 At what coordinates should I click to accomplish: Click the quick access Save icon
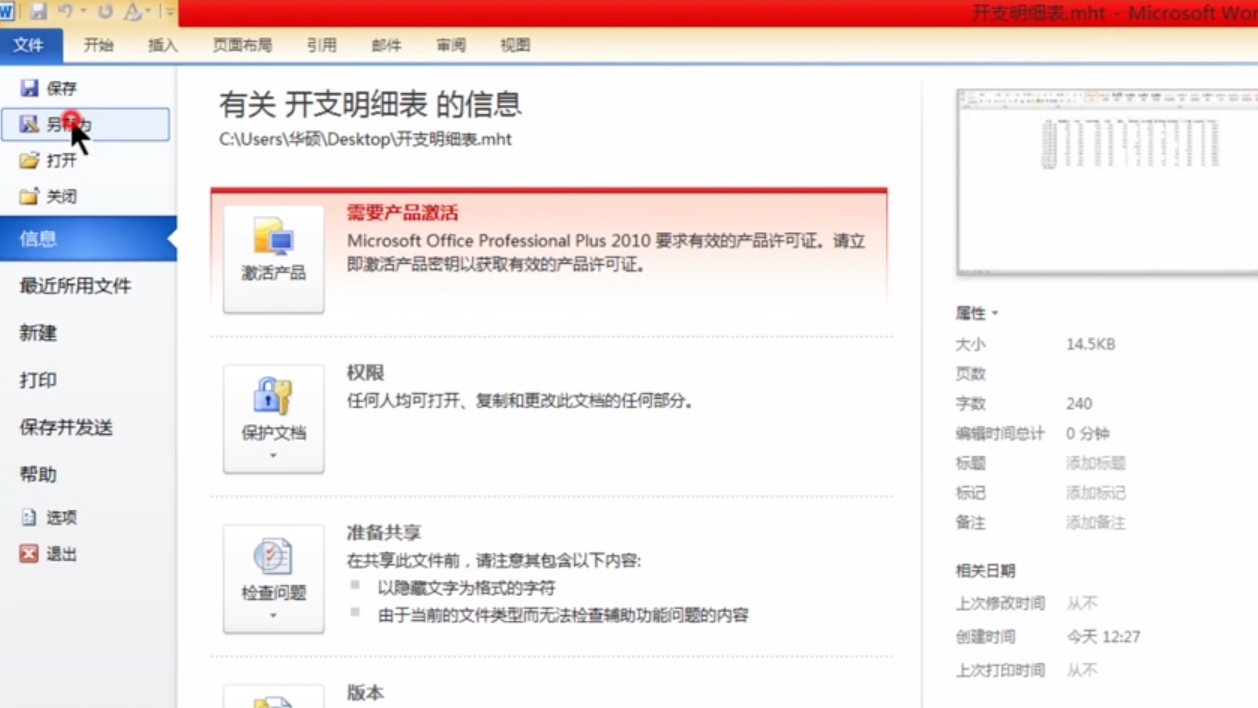tap(39, 12)
